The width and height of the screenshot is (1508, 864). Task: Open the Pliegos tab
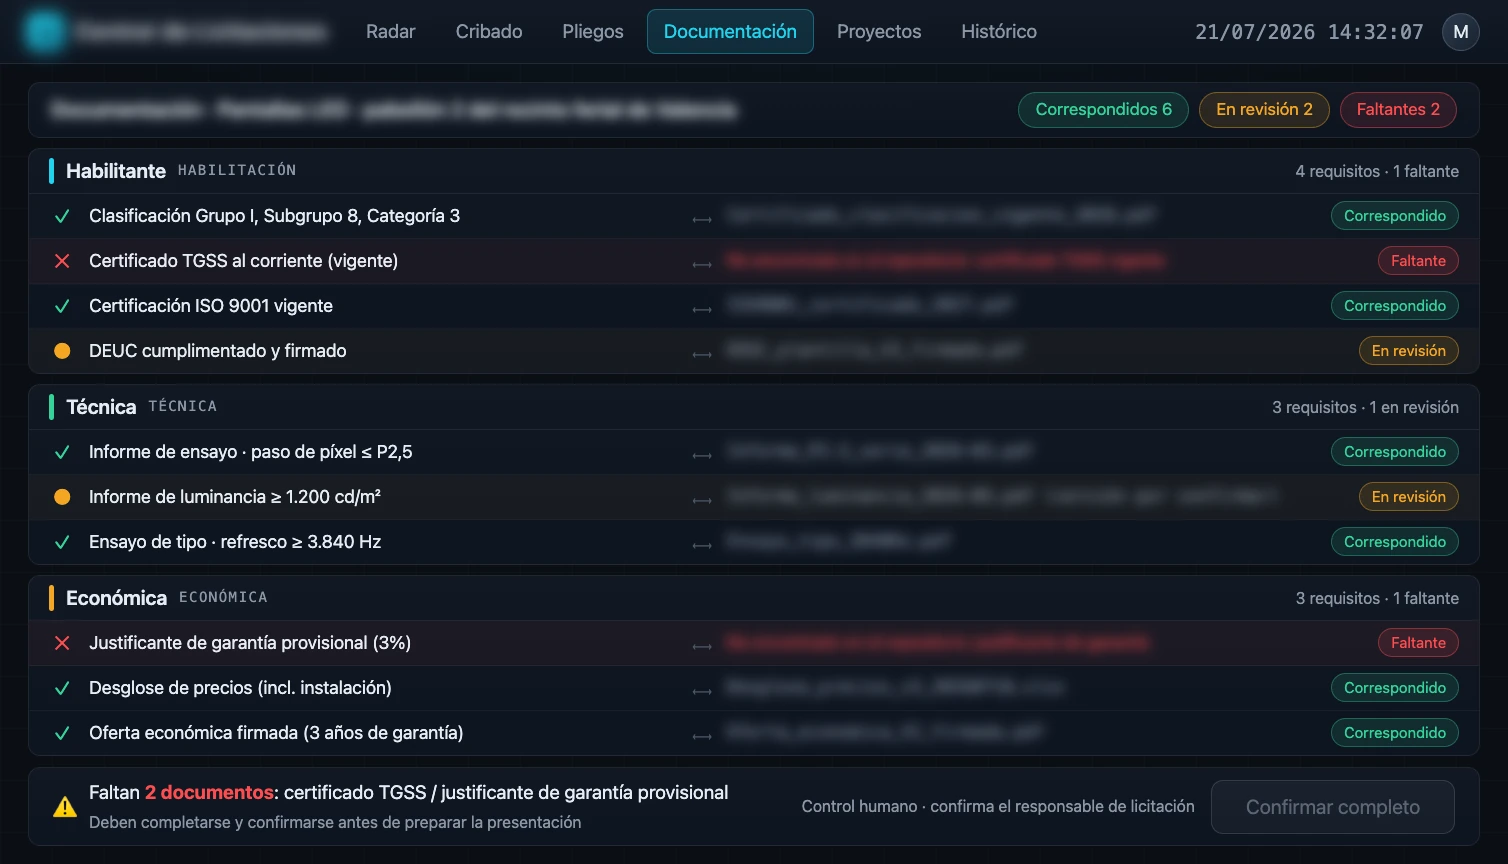(x=593, y=31)
